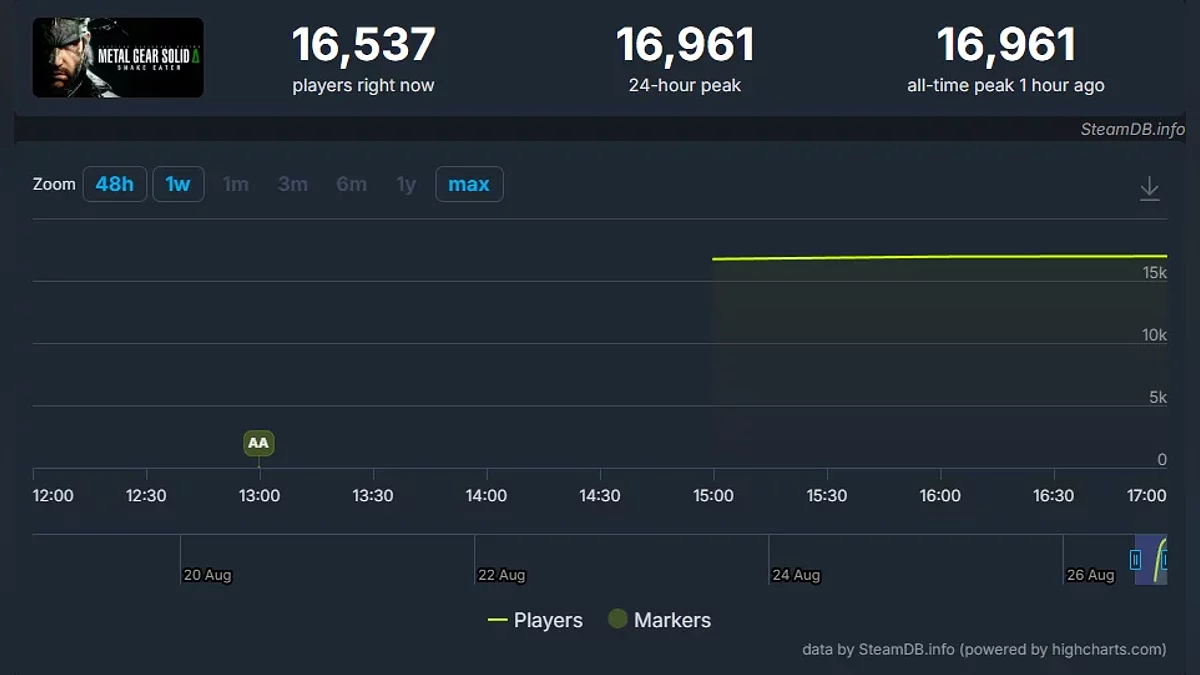
Task: Set zoom range to 48h
Action: (x=115, y=184)
